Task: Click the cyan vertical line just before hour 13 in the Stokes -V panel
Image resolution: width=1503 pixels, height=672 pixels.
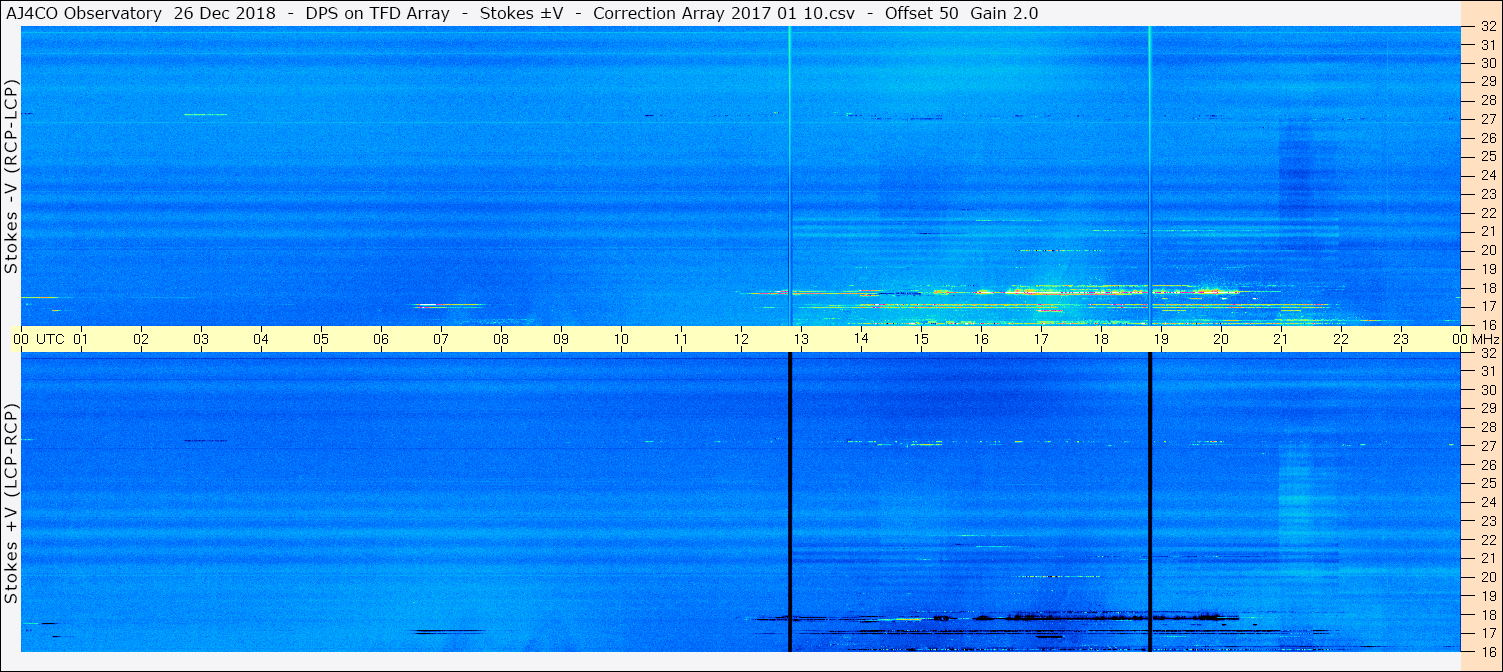Action: pos(790,175)
